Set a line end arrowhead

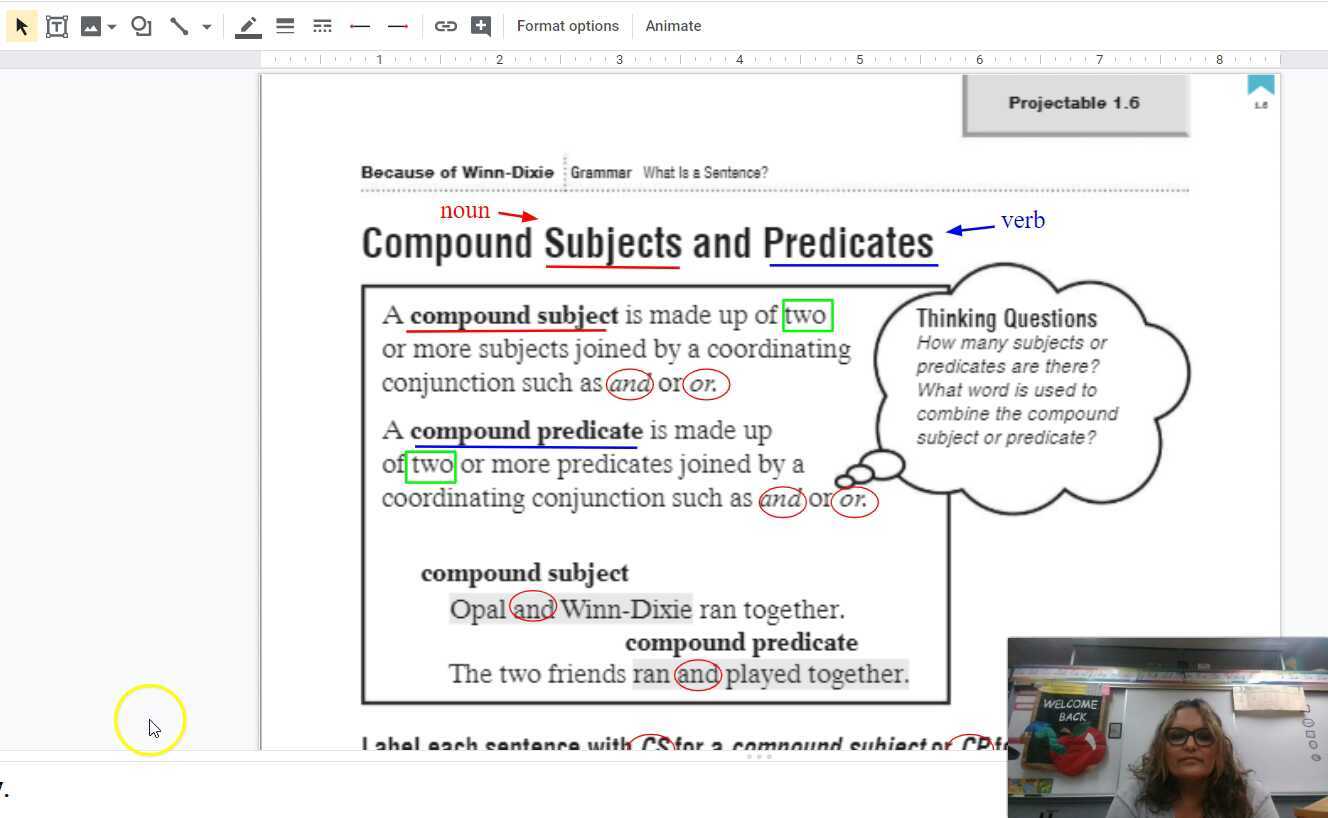pyautogui.click(x=397, y=25)
